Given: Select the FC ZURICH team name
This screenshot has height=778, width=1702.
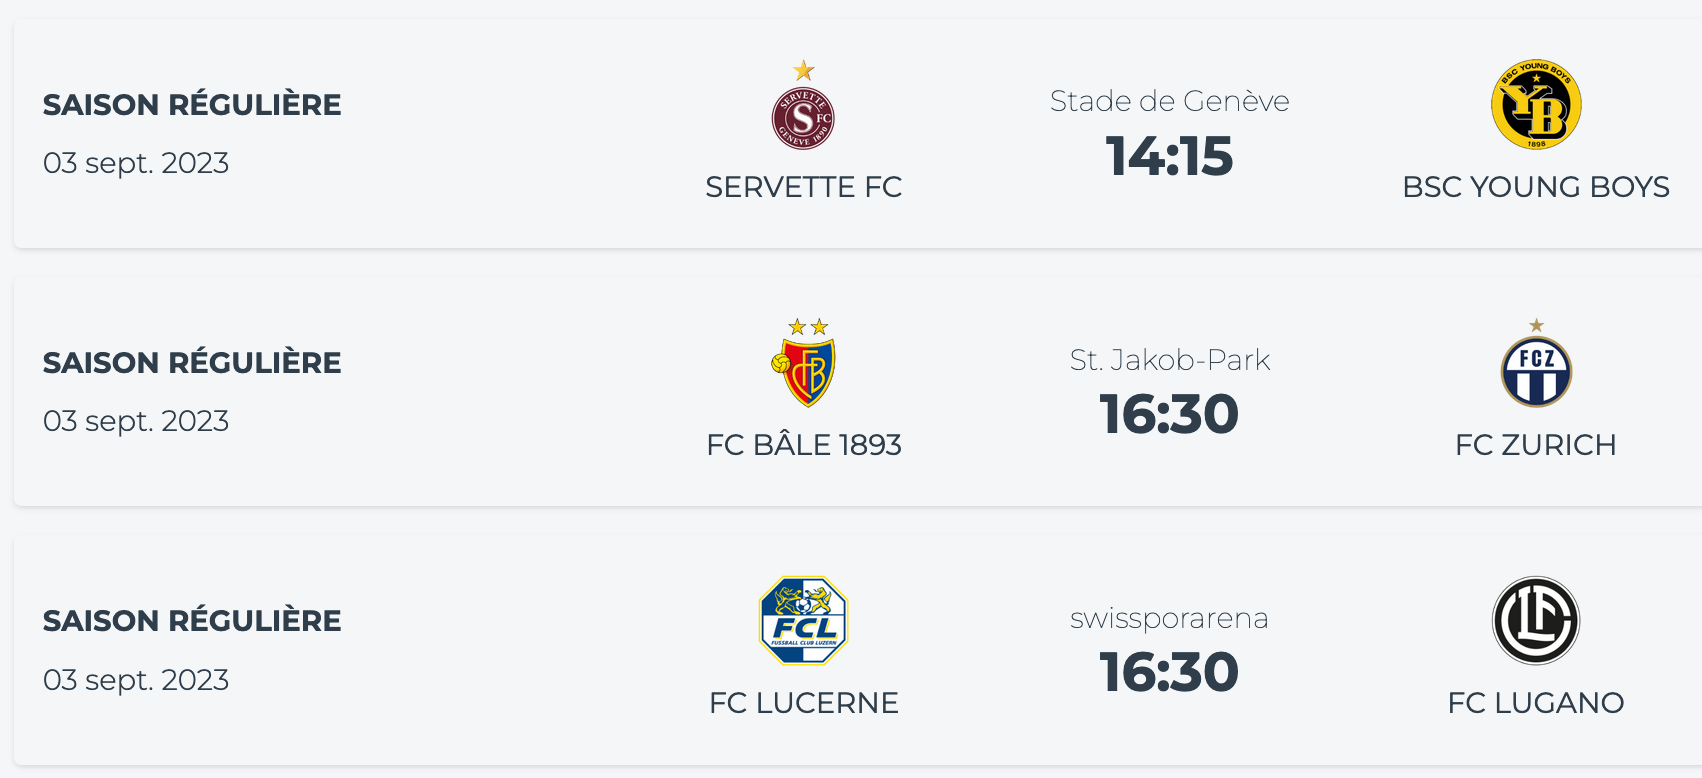Looking at the screenshot, I should click(x=1536, y=445).
